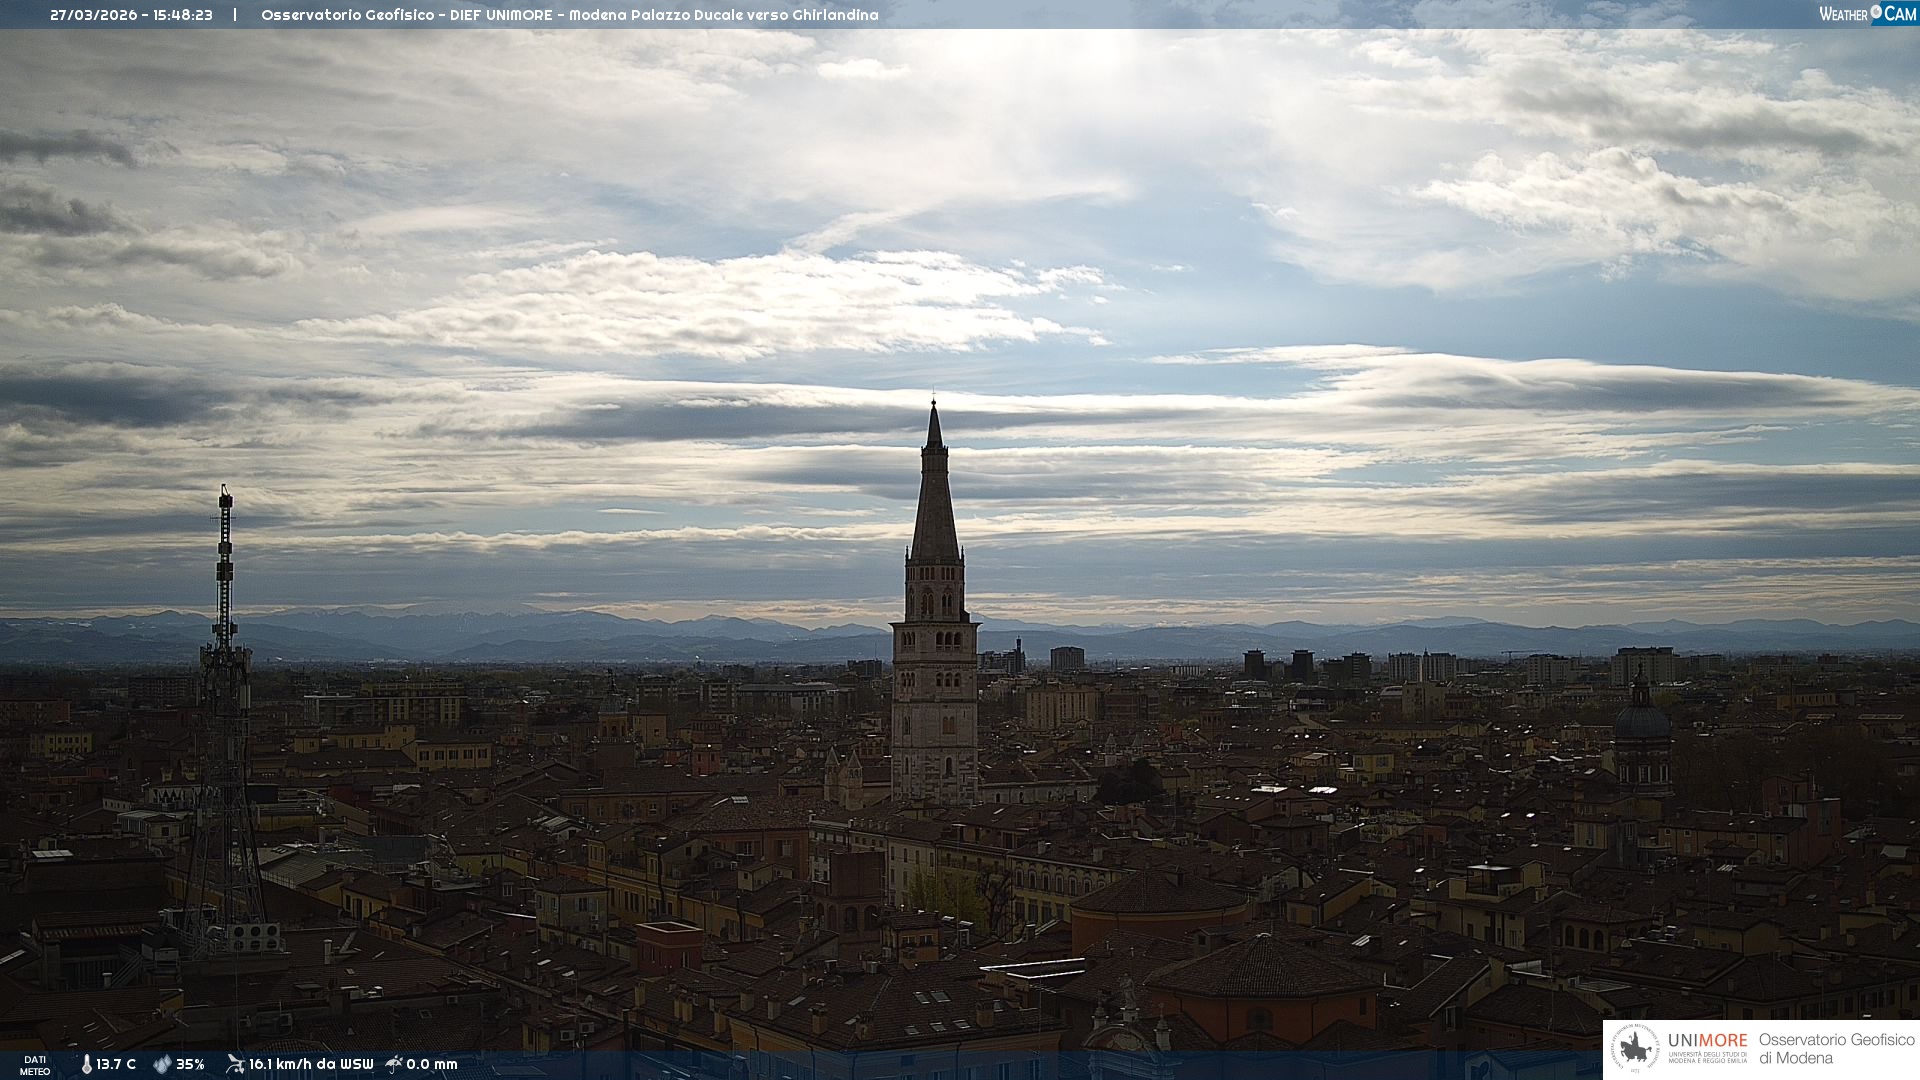1920x1080 pixels.
Task: Click the Modena Palazzo Ducale title text
Action: (x=656, y=15)
